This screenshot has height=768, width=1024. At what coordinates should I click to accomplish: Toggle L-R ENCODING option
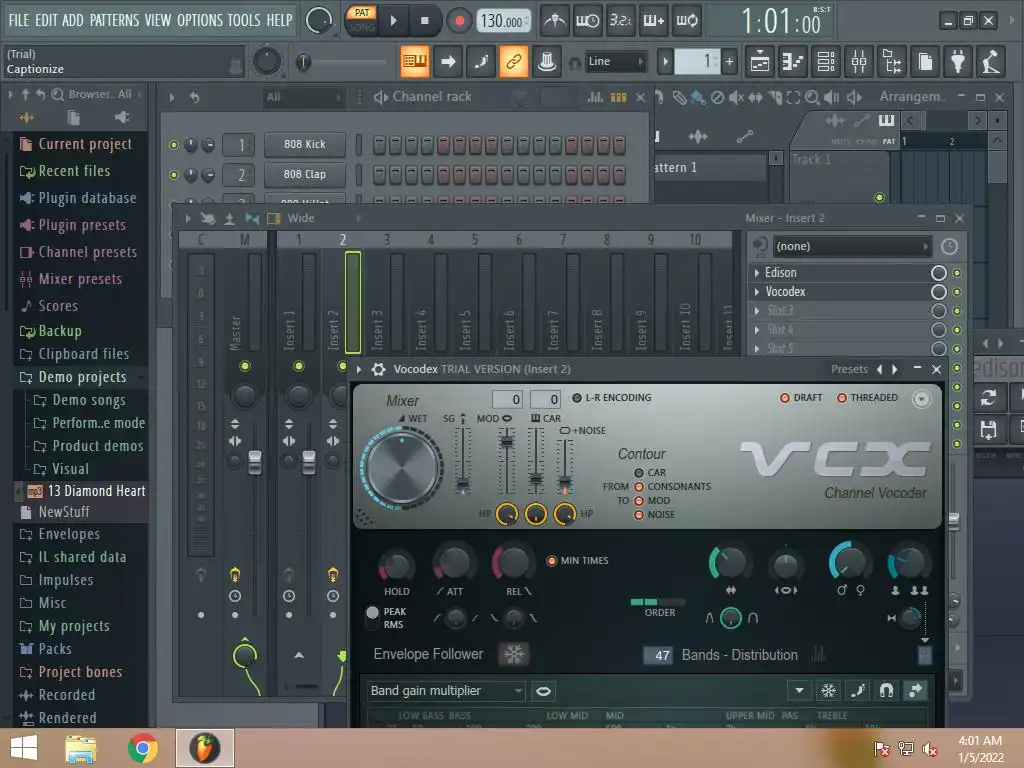612,398
